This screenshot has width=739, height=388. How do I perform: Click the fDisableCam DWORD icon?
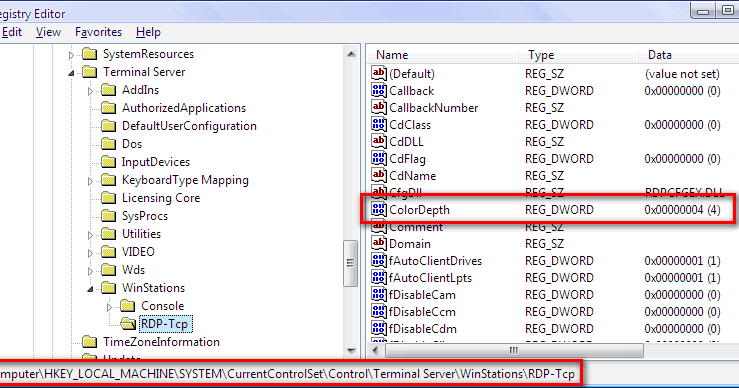click(x=379, y=294)
